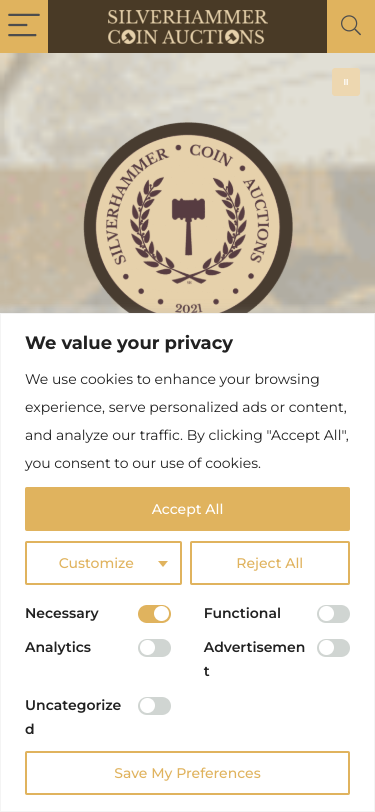Viewport: 375px width, 812px height.
Task: Click the Functional category label
Action: point(242,613)
